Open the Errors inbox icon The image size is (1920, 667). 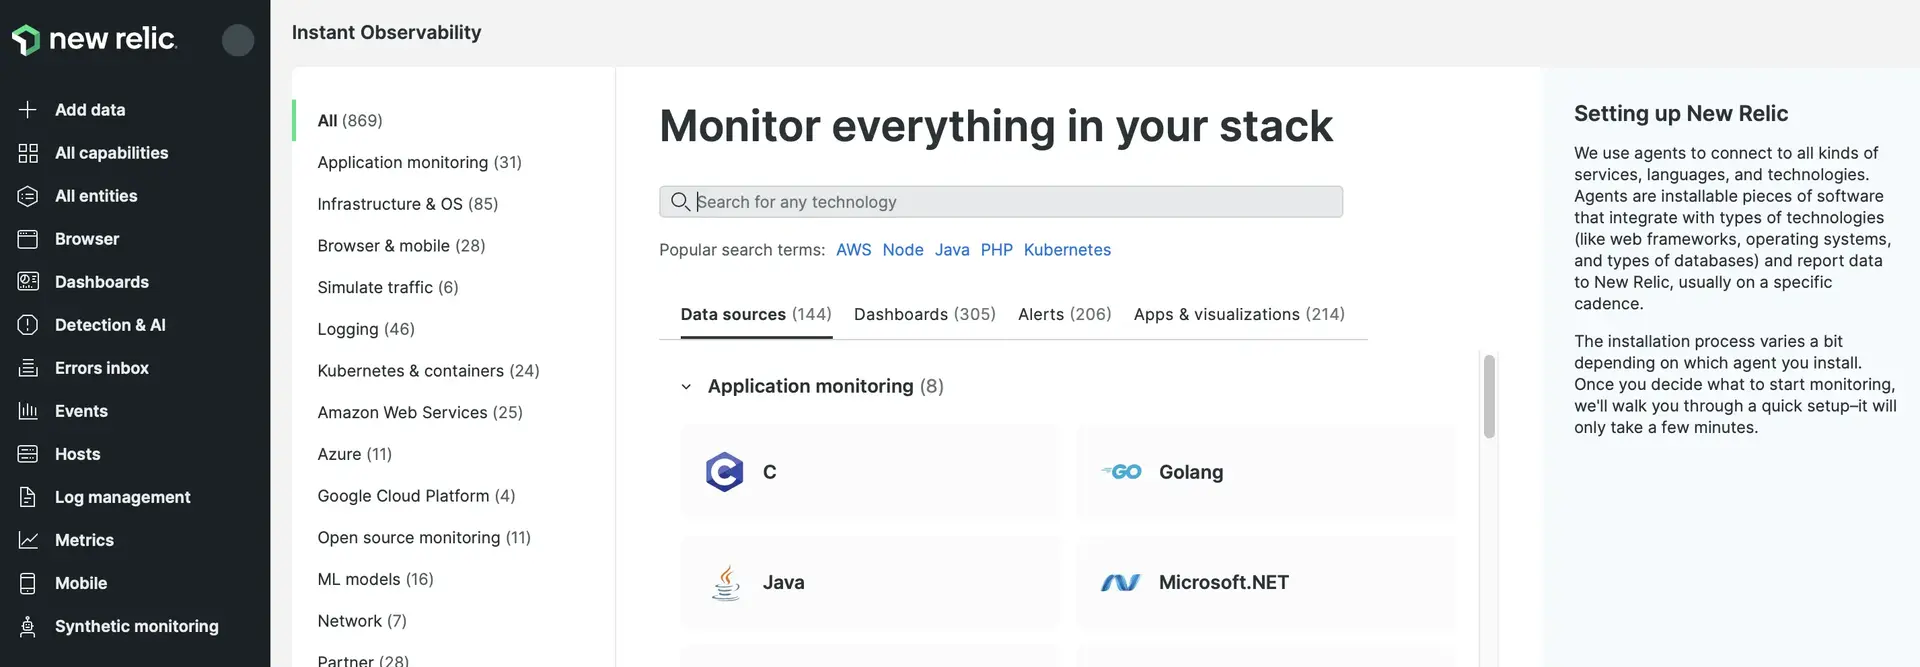coord(28,368)
